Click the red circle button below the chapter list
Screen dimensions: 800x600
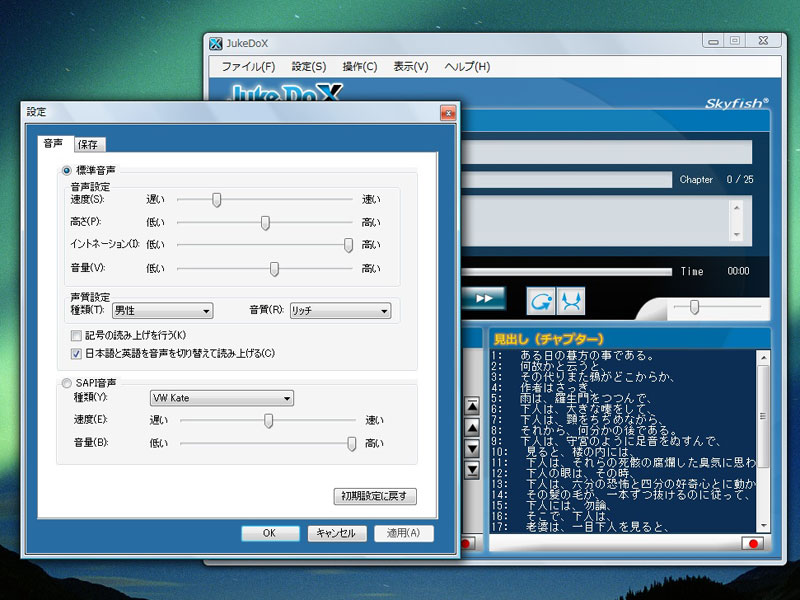[753, 543]
